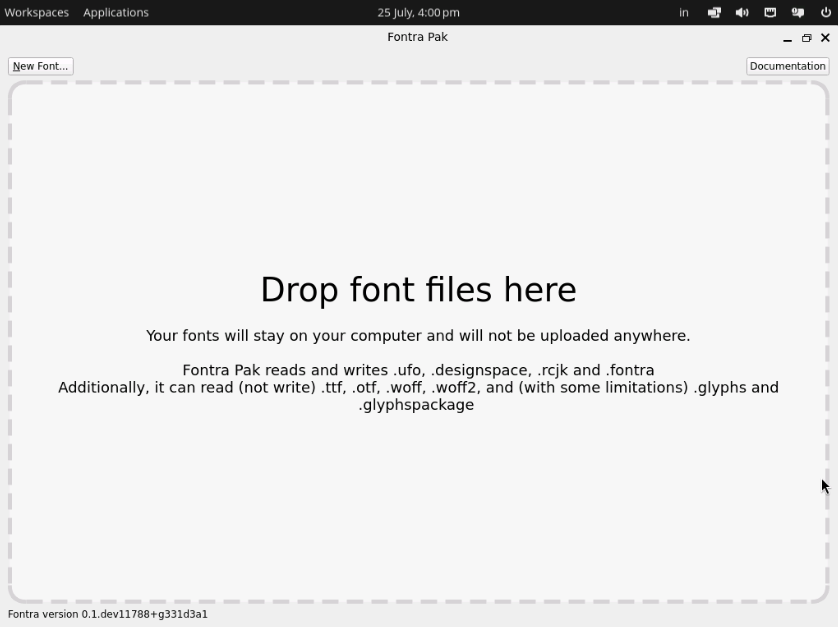Open the New Font dialog
838x627 pixels.
click(x=41, y=66)
